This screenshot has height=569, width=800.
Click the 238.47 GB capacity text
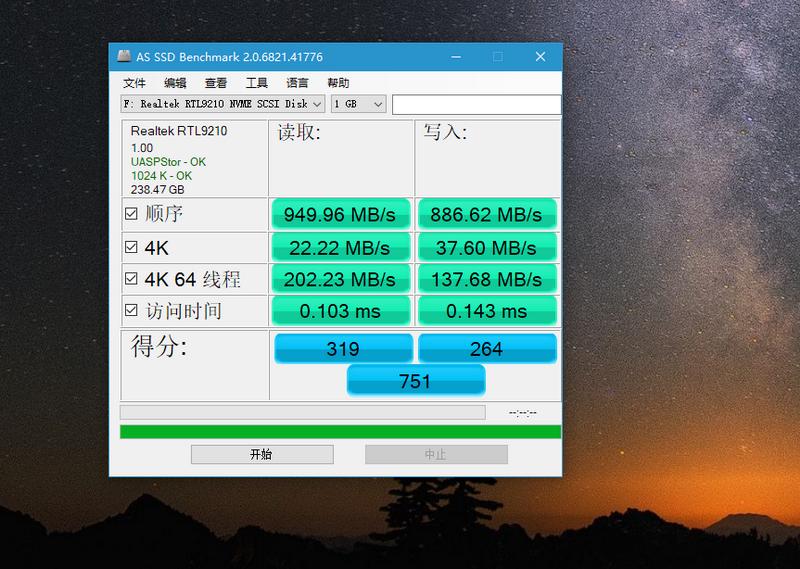157,189
